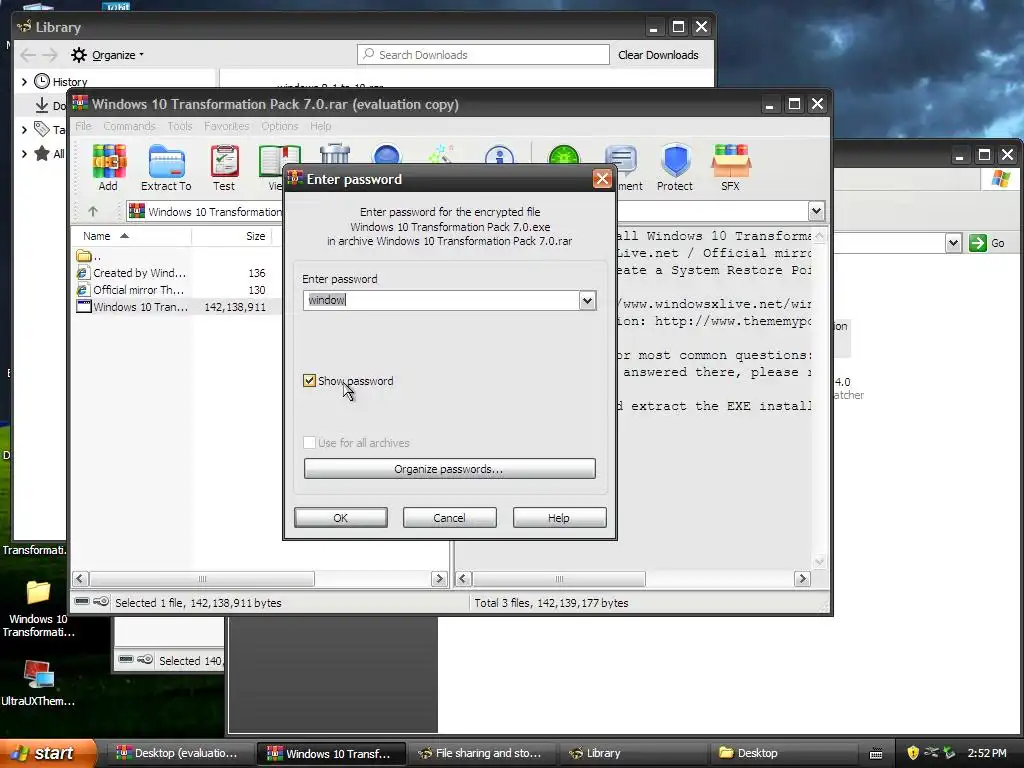Click the Test archive toolbar icon

tap(224, 161)
